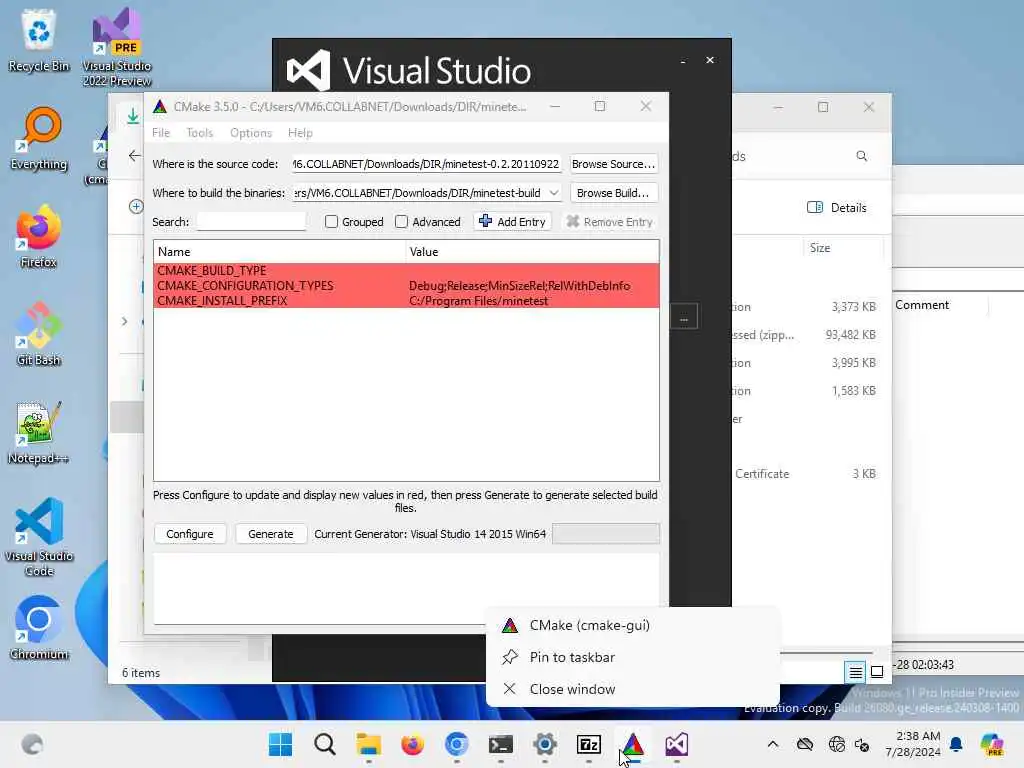1024x768 pixels.
Task: Click the Name column header in CMake
Action: click(x=280, y=251)
